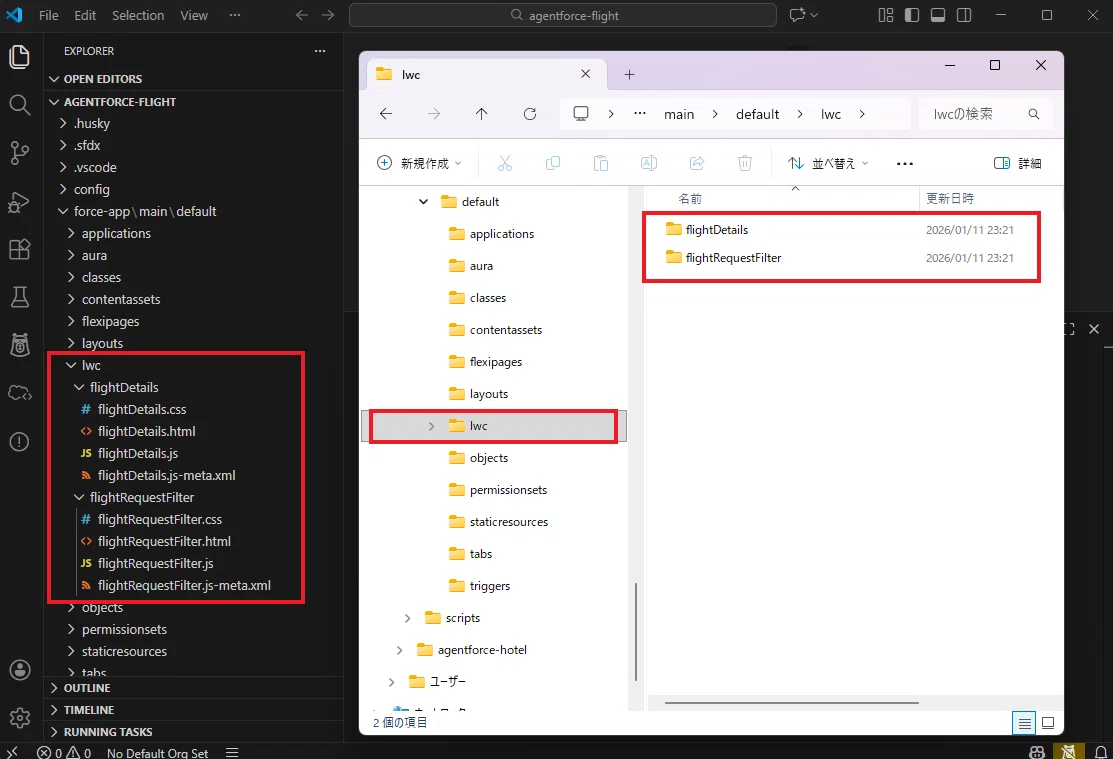The height and width of the screenshot is (759, 1113).
Task: Toggle the bottom panel layout icon
Action: (x=938, y=15)
